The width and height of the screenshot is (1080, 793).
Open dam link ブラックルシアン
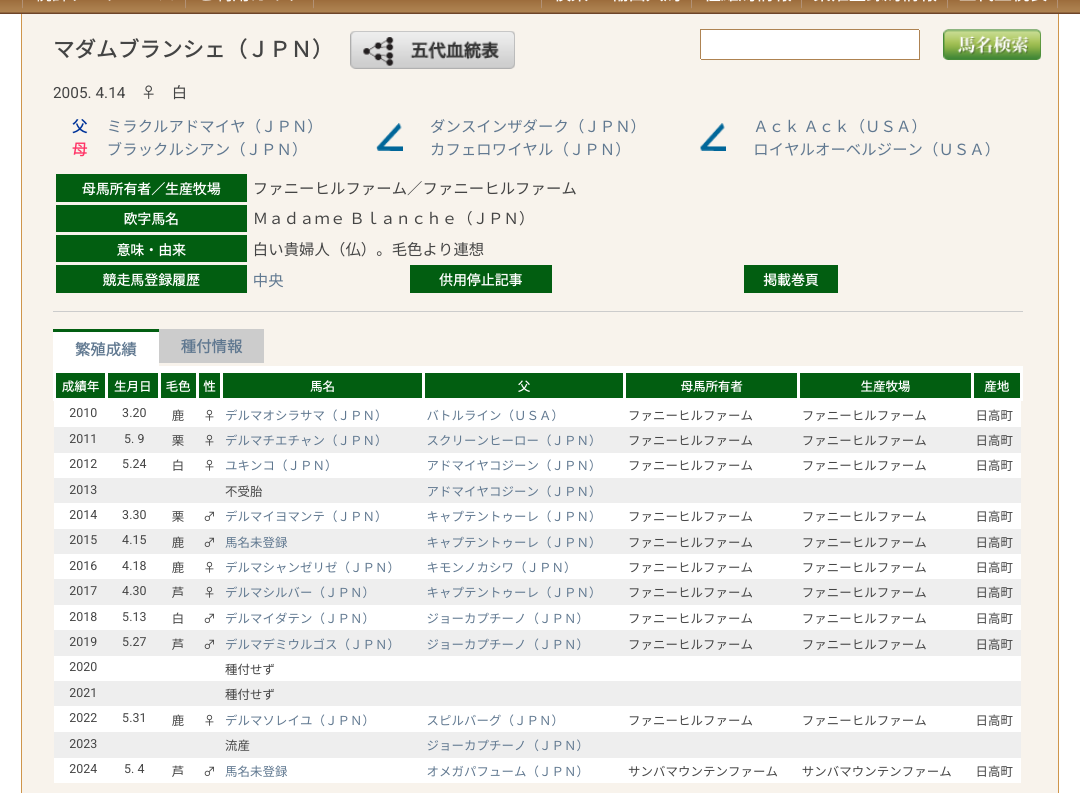(204, 149)
